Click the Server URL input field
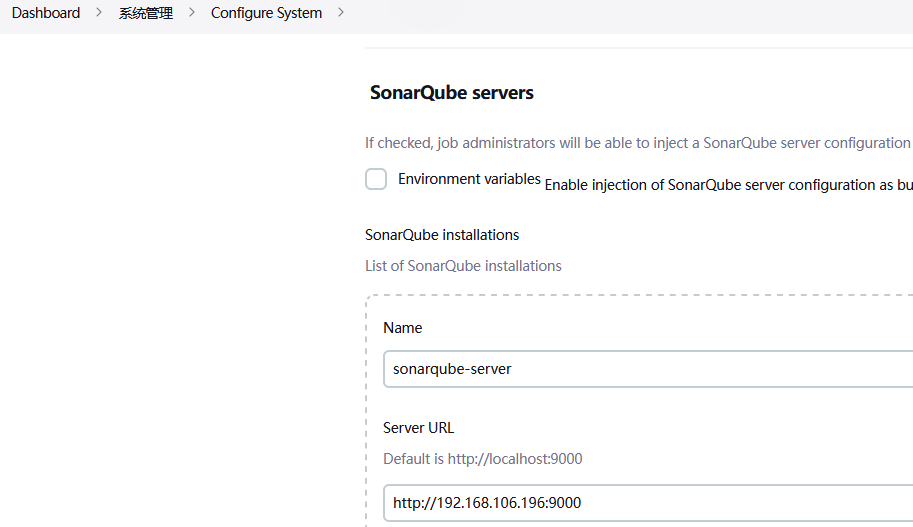This screenshot has height=527, width=913. click(640, 503)
